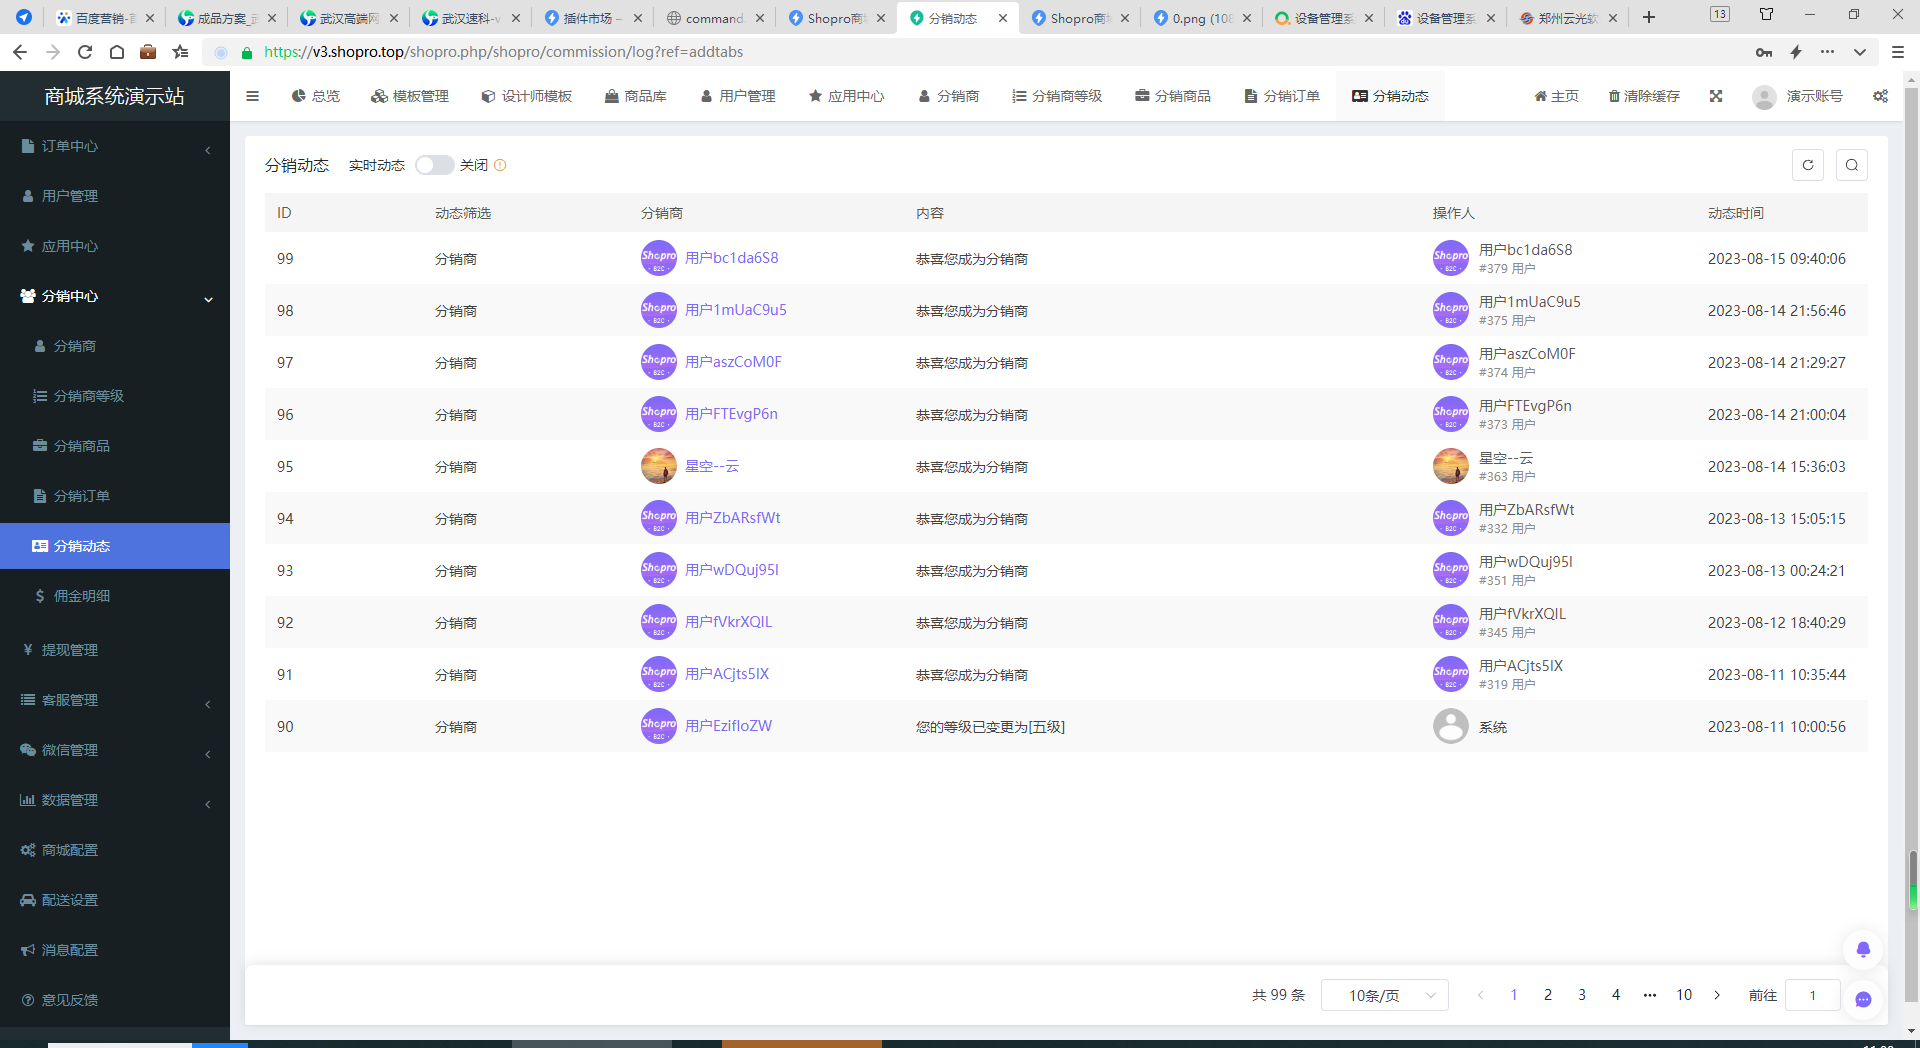Open distributor link 用户1mUaC9u5
This screenshot has height=1048, width=1920.
pyautogui.click(x=736, y=310)
